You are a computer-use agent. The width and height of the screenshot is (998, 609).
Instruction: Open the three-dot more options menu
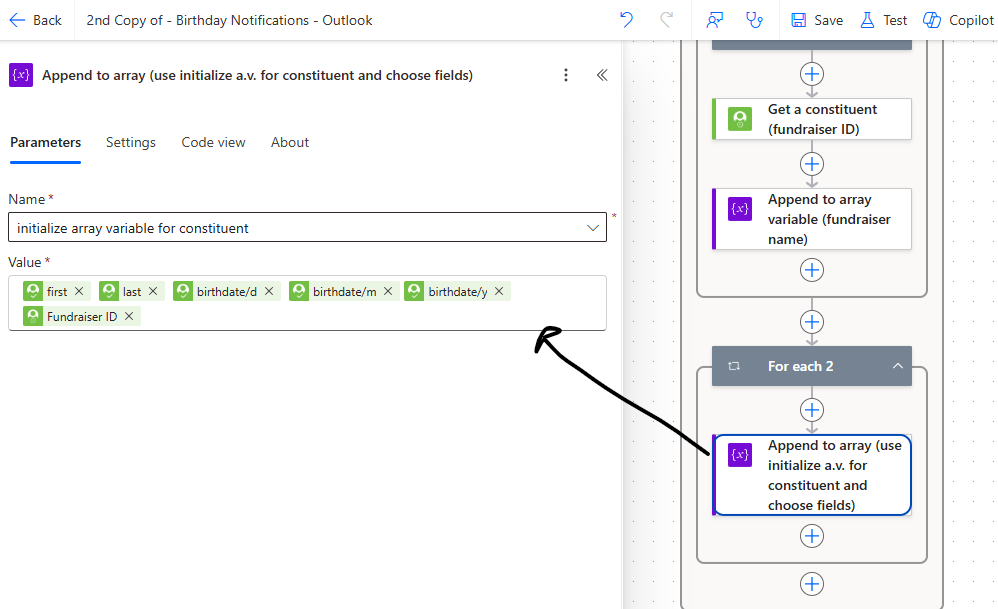[566, 75]
